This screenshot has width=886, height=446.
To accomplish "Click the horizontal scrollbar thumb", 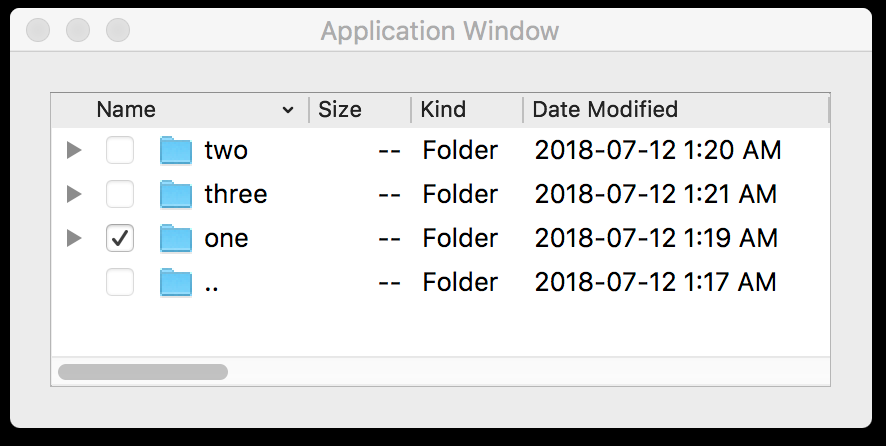I will [143, 372].
